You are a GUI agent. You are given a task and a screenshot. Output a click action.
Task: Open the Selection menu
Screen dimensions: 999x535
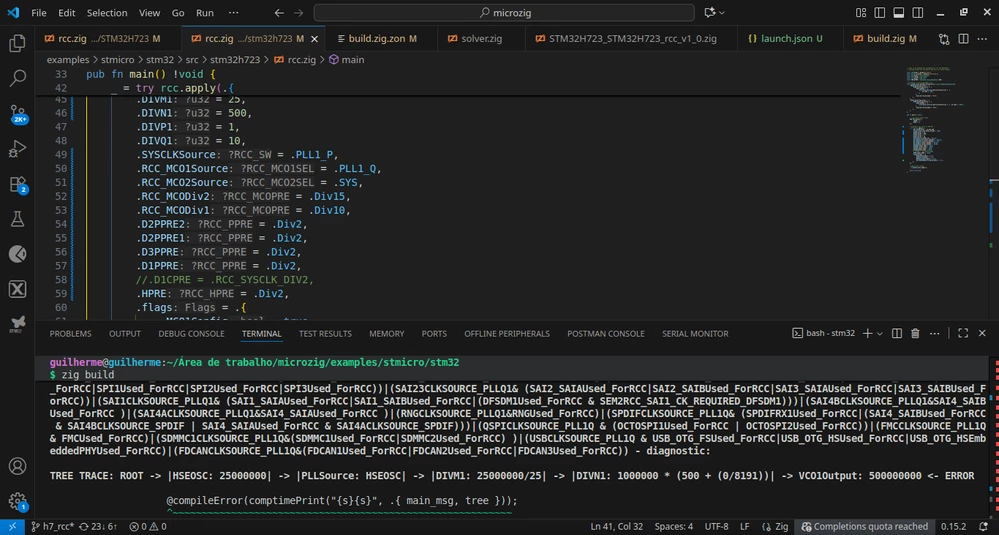(106, 13)
